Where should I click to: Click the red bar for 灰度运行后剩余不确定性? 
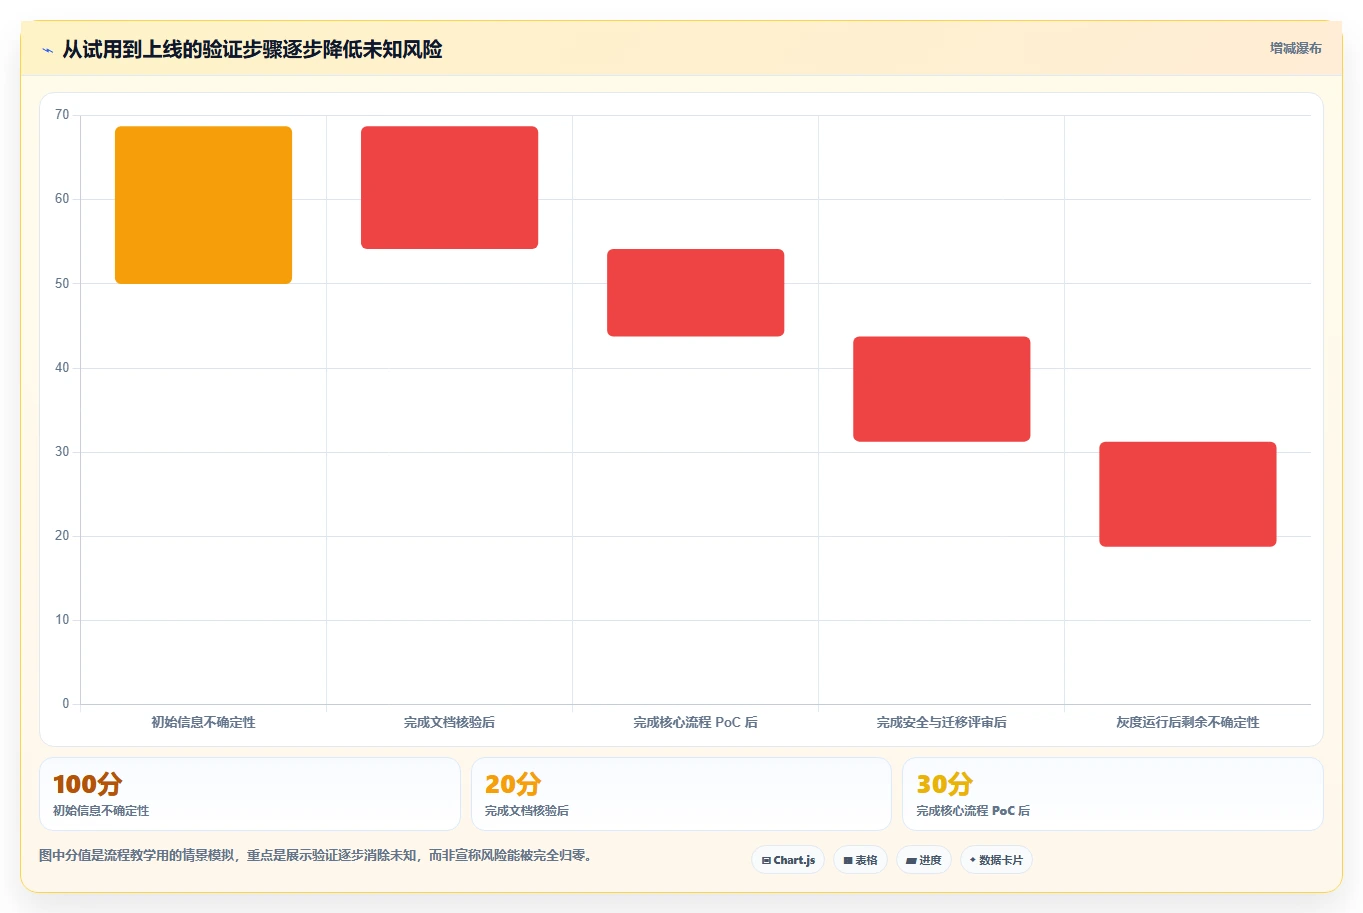(1188, 494)
